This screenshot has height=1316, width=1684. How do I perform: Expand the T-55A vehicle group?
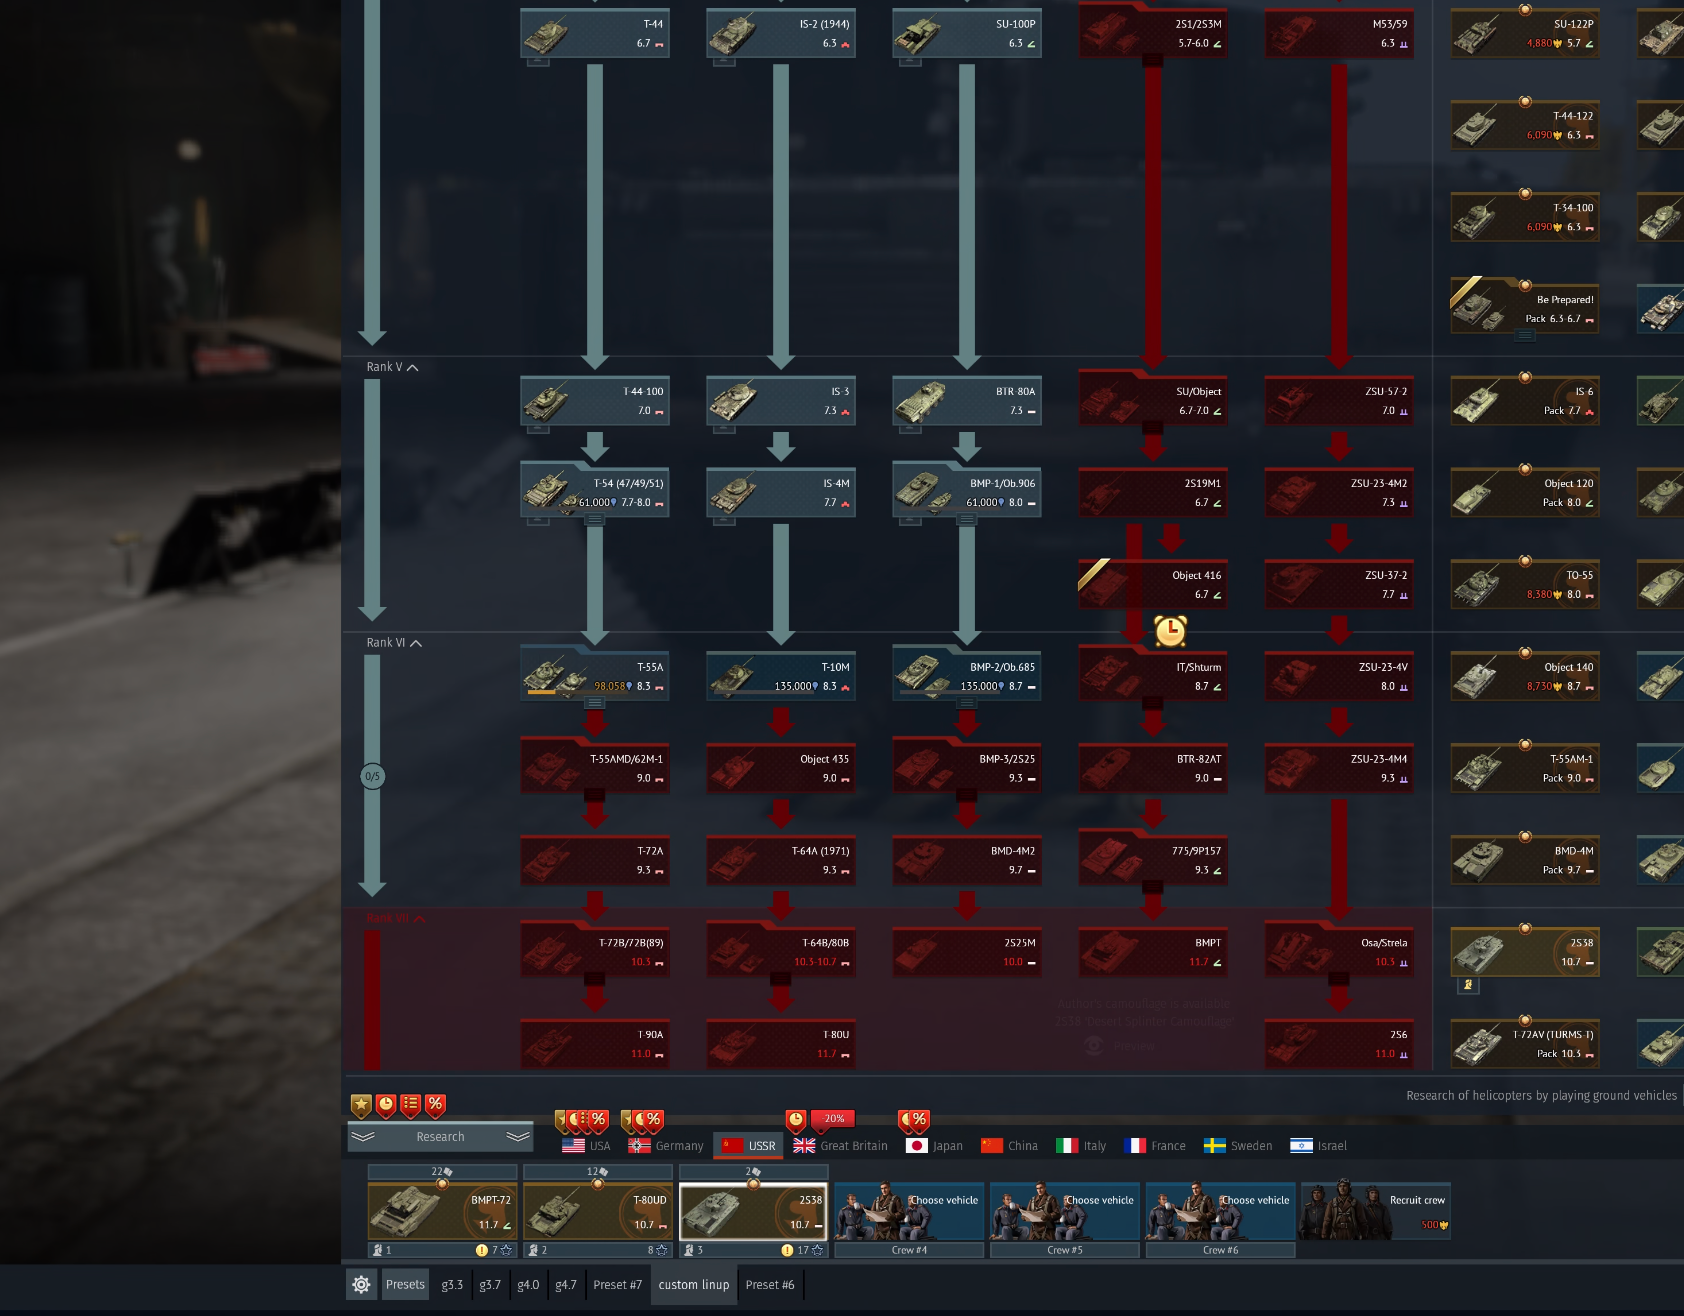(595, 704)
